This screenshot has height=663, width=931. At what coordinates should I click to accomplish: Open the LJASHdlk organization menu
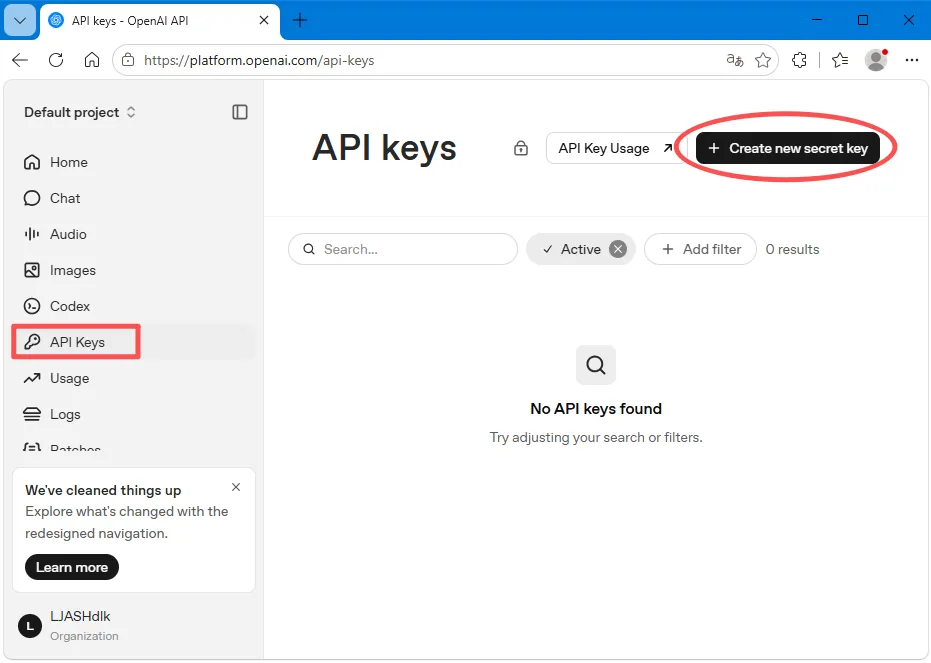pos(134,626)
